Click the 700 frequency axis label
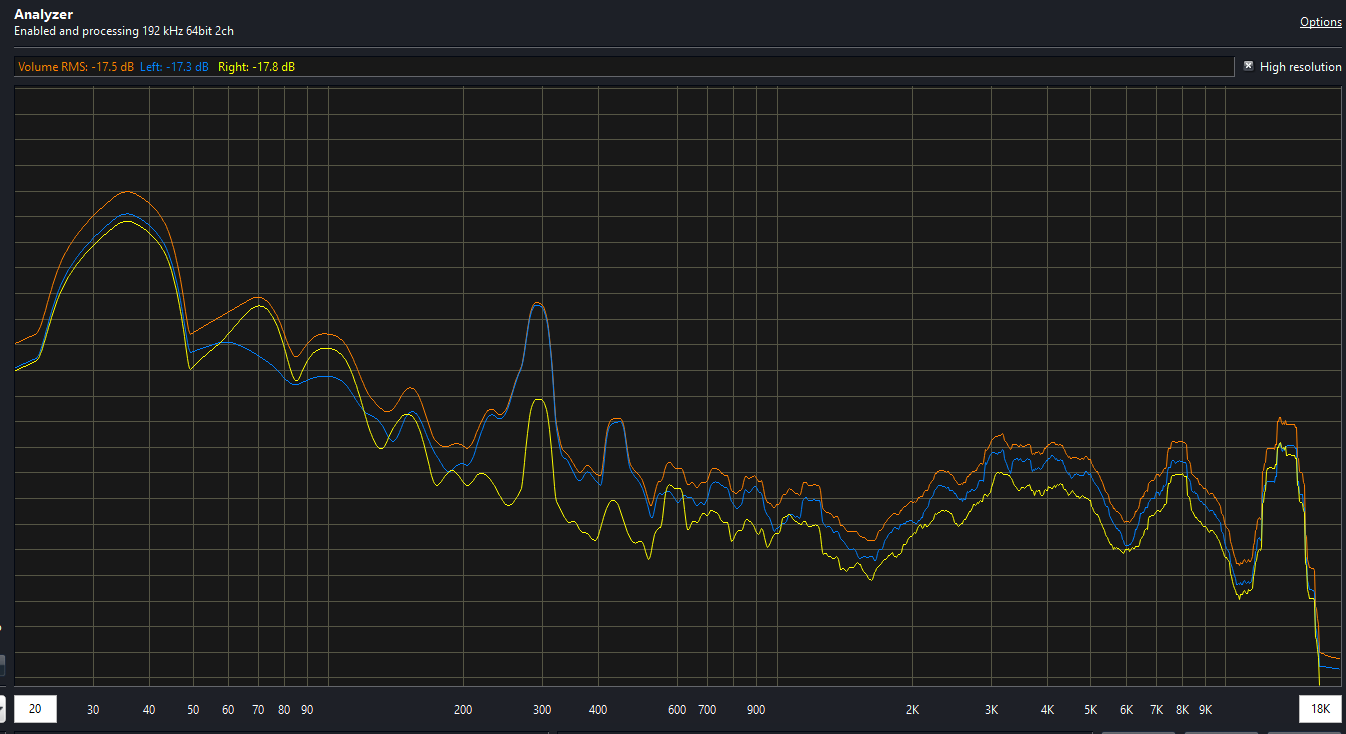 [x=707, y=710]
